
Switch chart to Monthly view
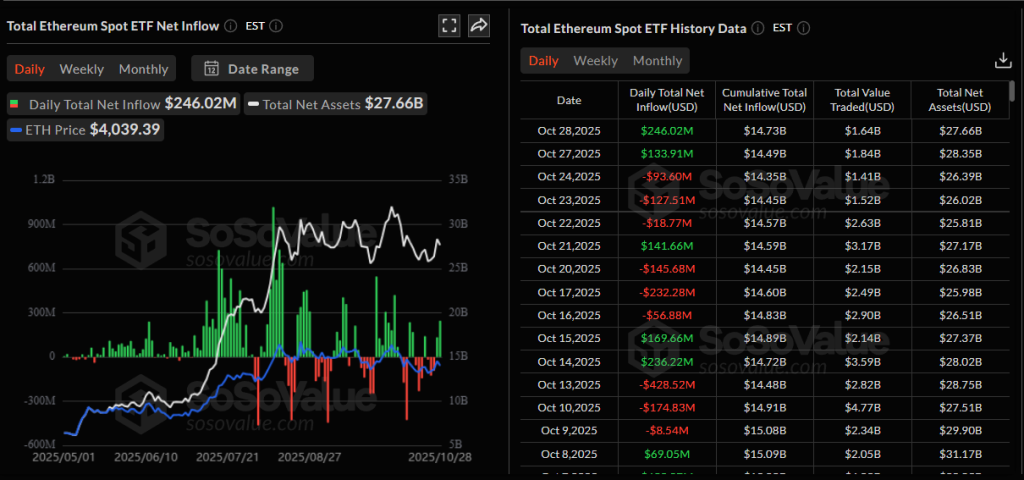tap(143, 69)
